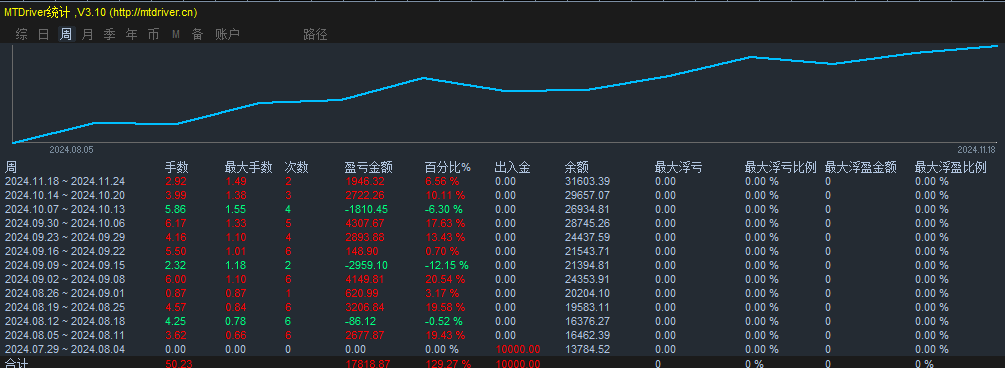
Task: Select the 周 weekly tab
Action: (x=66, y=35)
